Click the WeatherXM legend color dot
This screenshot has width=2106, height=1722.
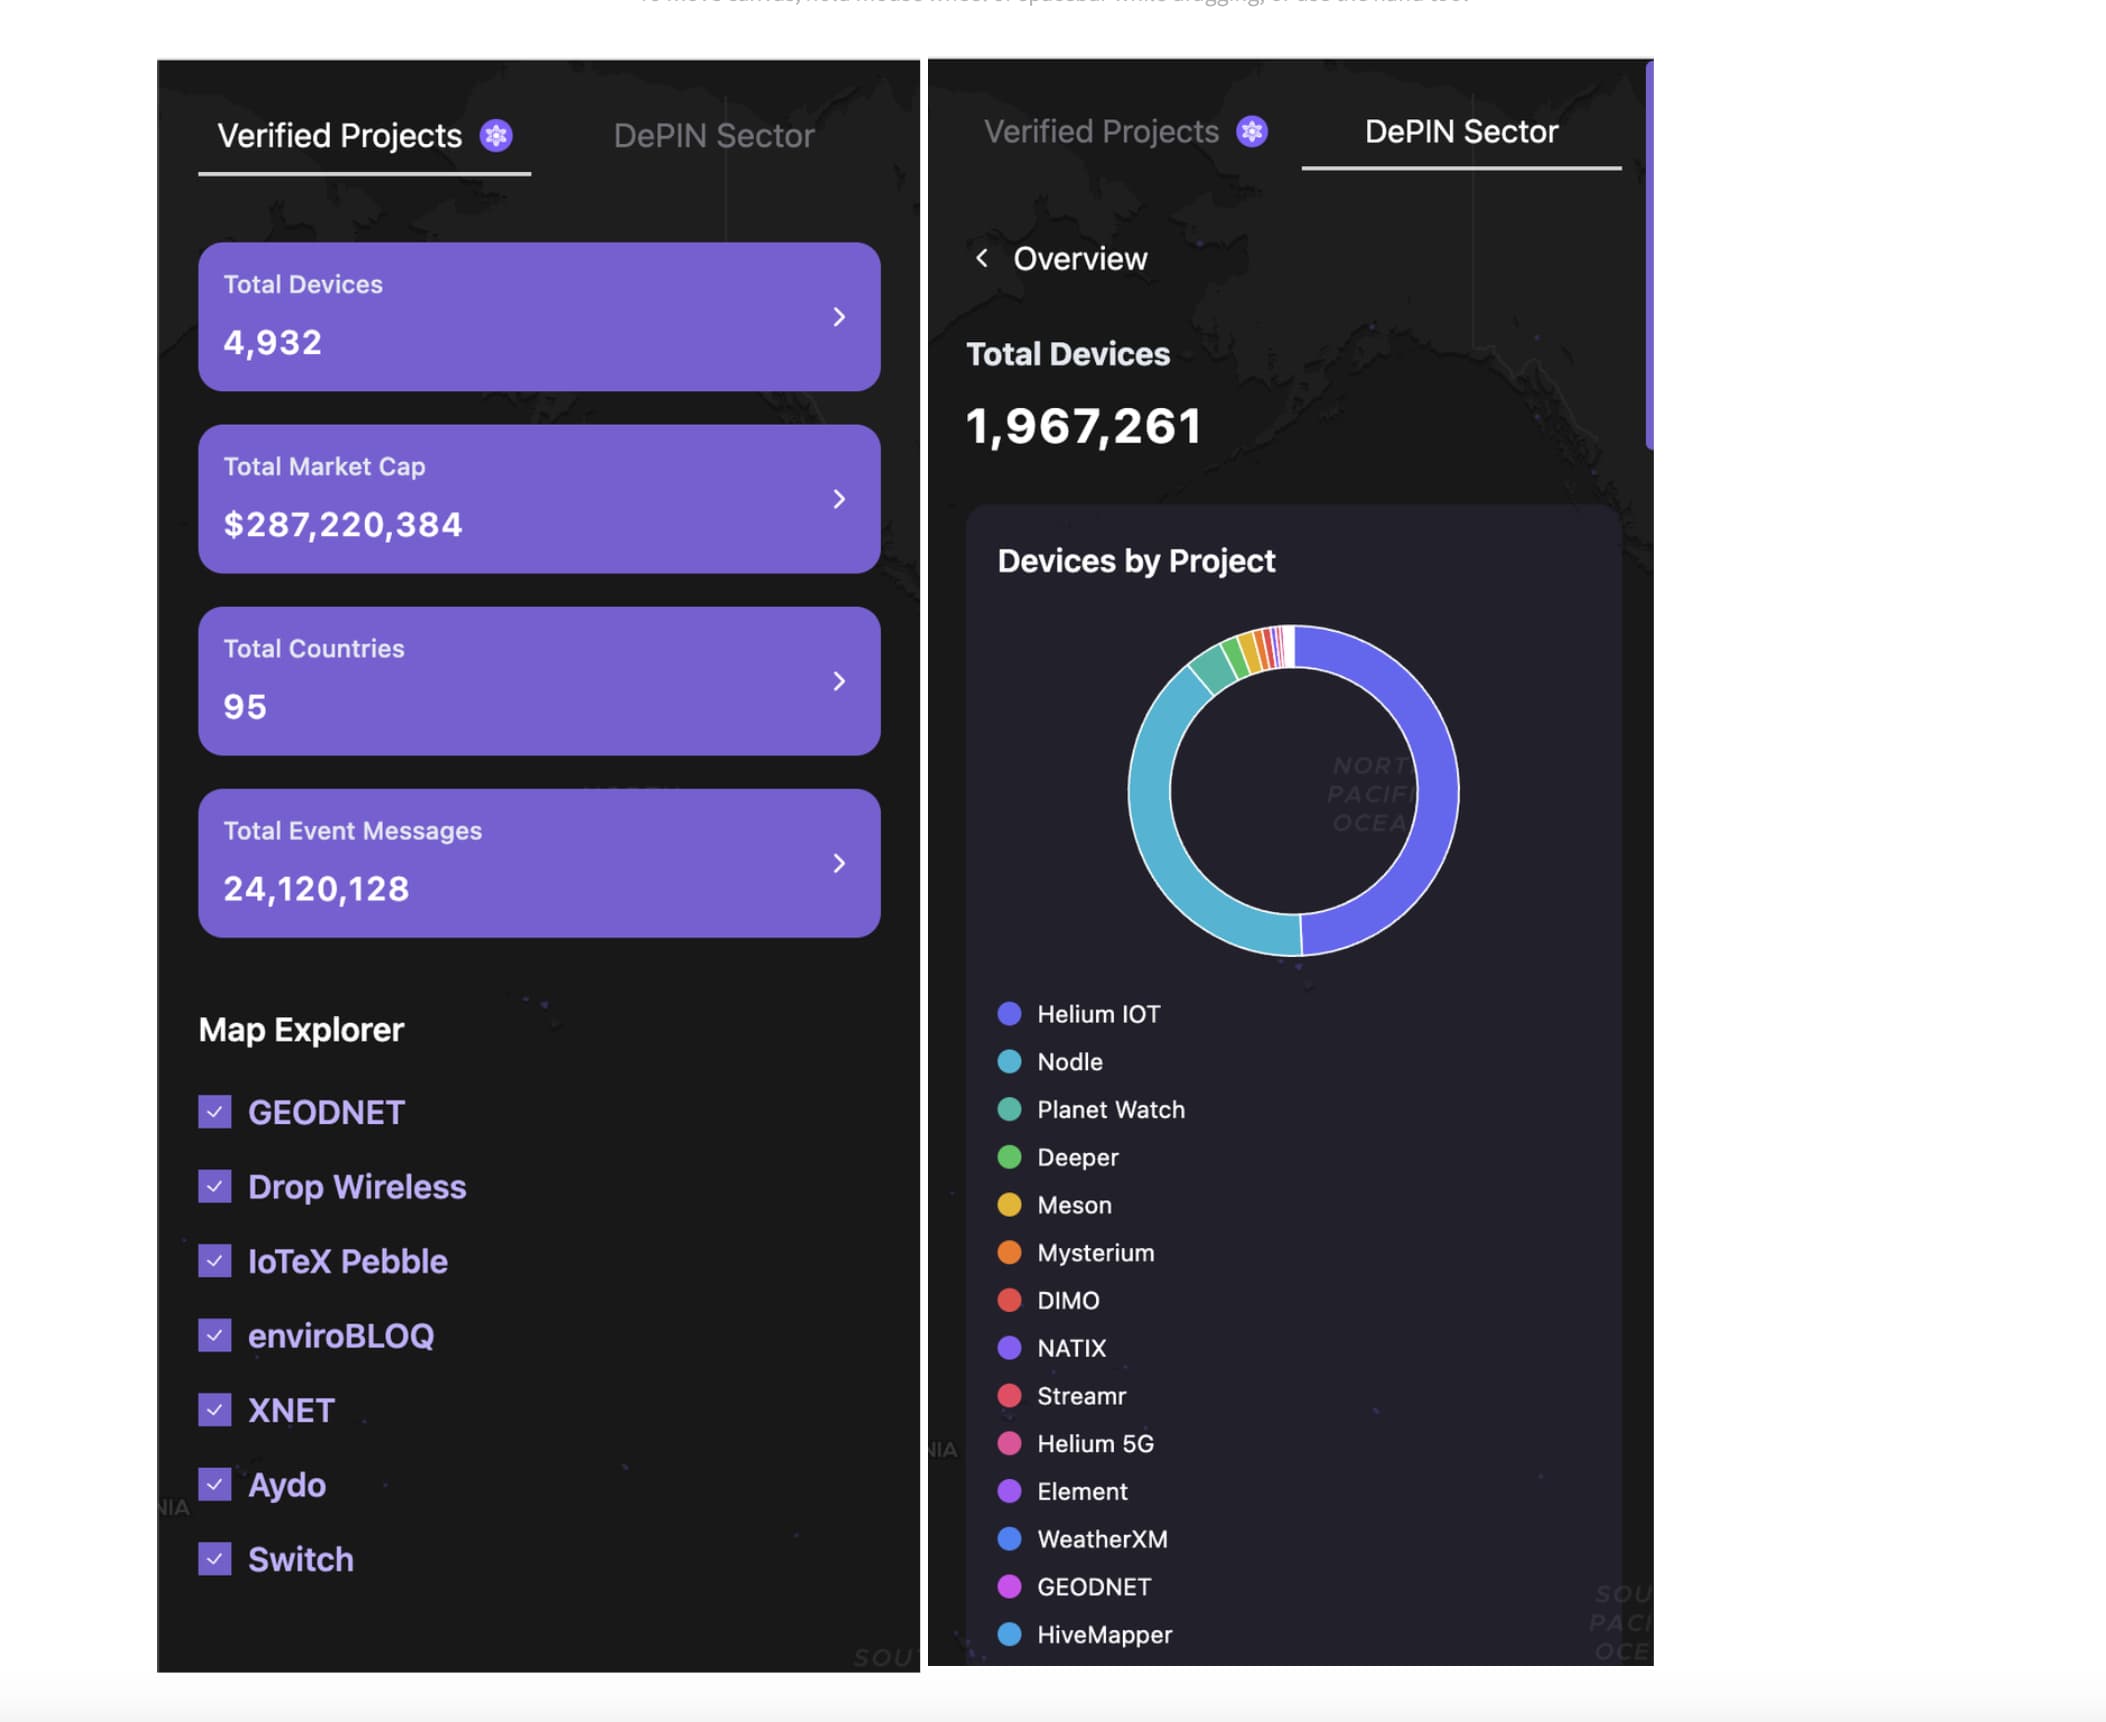tap(1010, 1539)
